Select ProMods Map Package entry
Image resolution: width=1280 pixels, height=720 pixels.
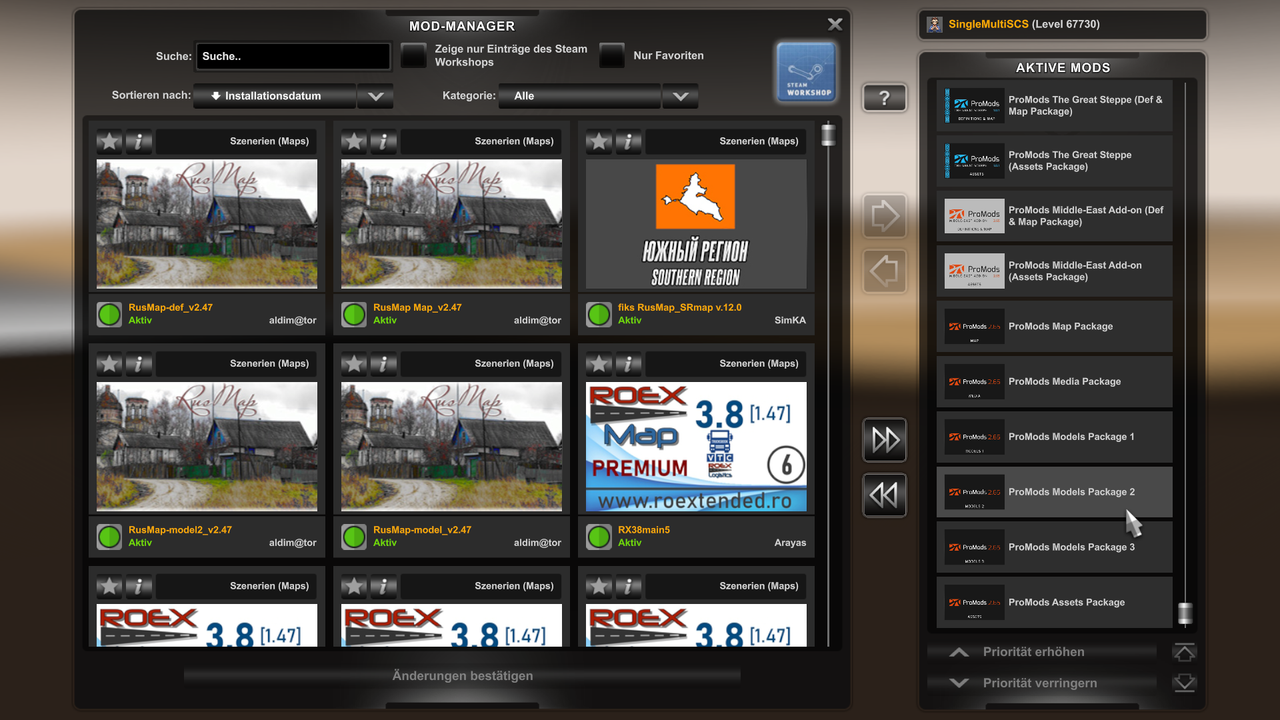coord(1054,326)
